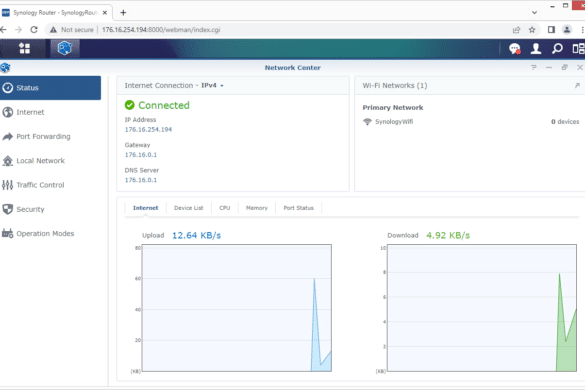This screenshot has height=390, width=585.
Task: Open the Internet section in sidebar
Action: [50, 112]
